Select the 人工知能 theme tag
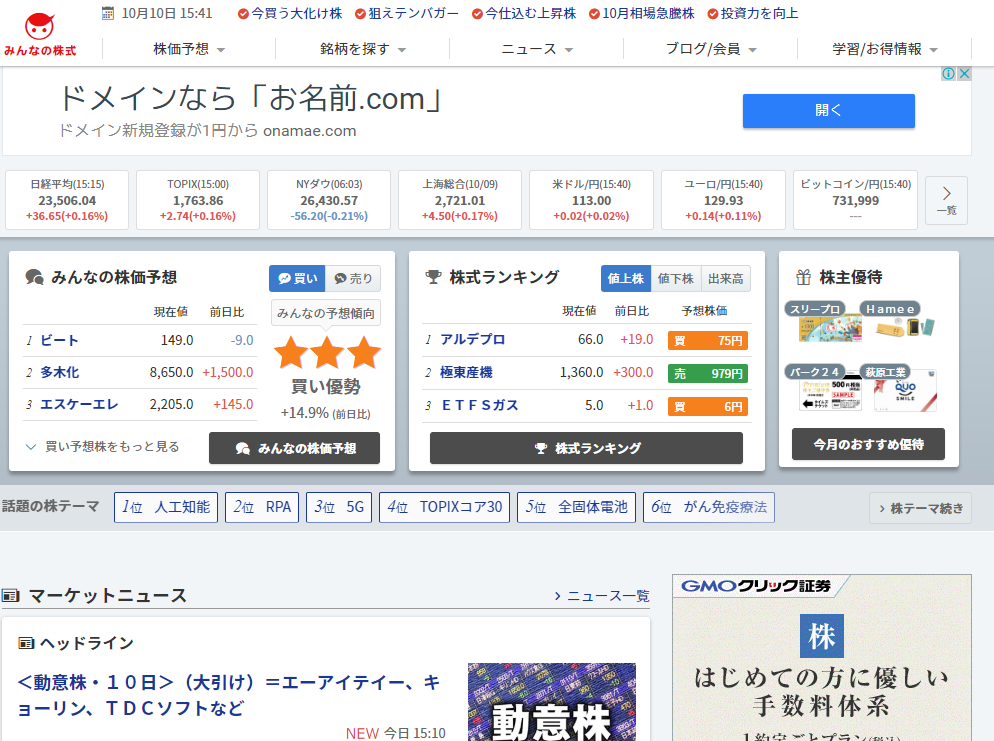 click(x=166, y=507)
